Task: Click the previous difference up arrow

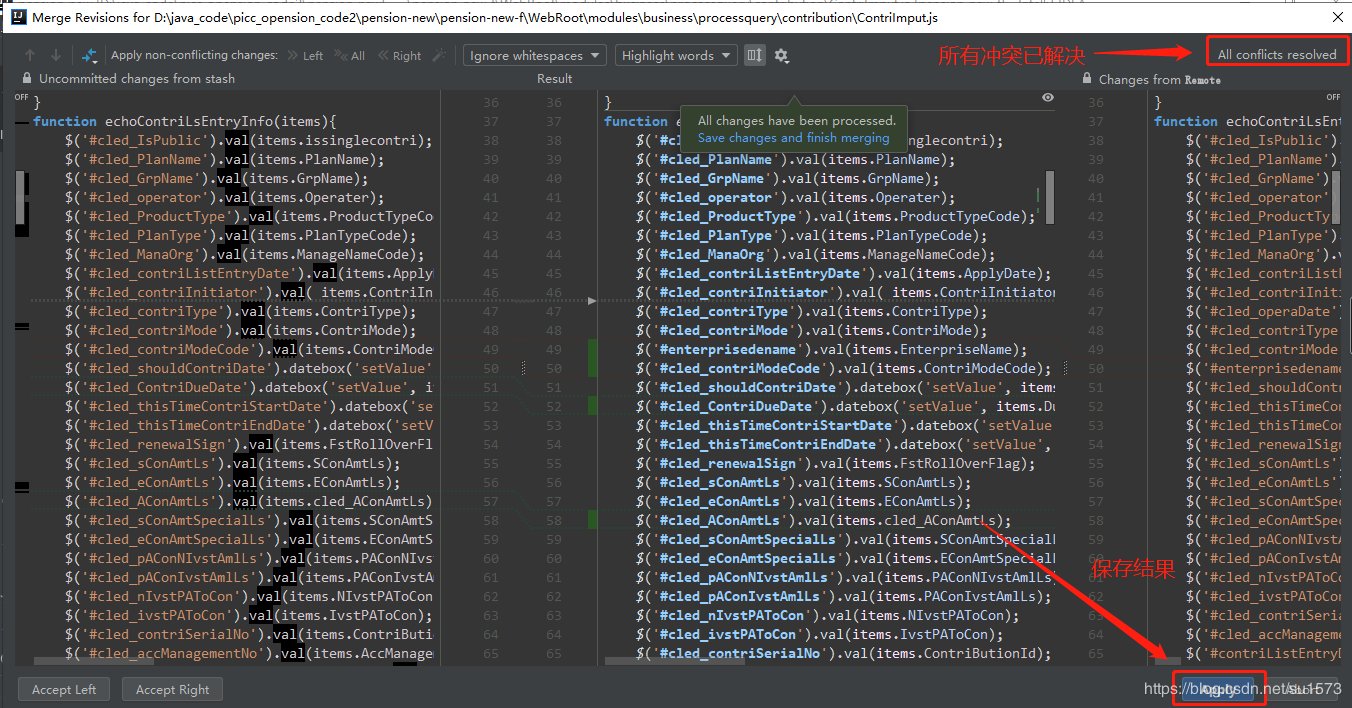Action: point(30,56)
